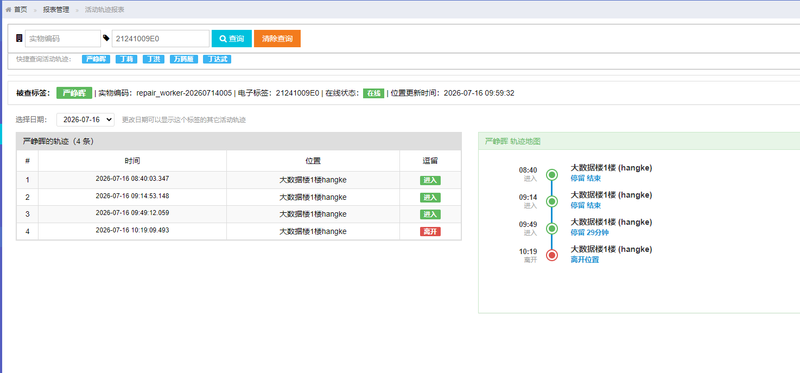Click 停留 结束 under the 09:14 entry
The width and height of the screenshot is (800, 373).
click(586, 205)
